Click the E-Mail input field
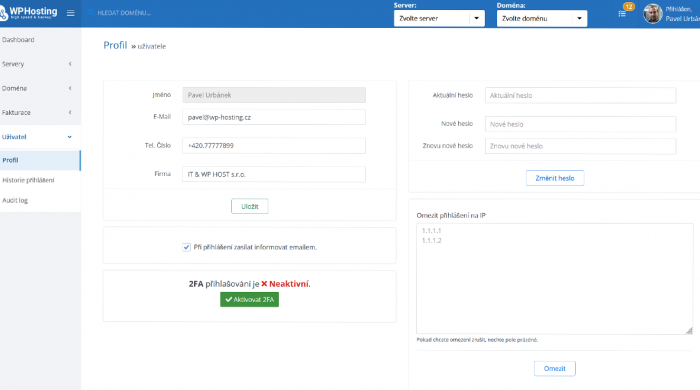This screenshot has height=390, width=700. (274, 117)
